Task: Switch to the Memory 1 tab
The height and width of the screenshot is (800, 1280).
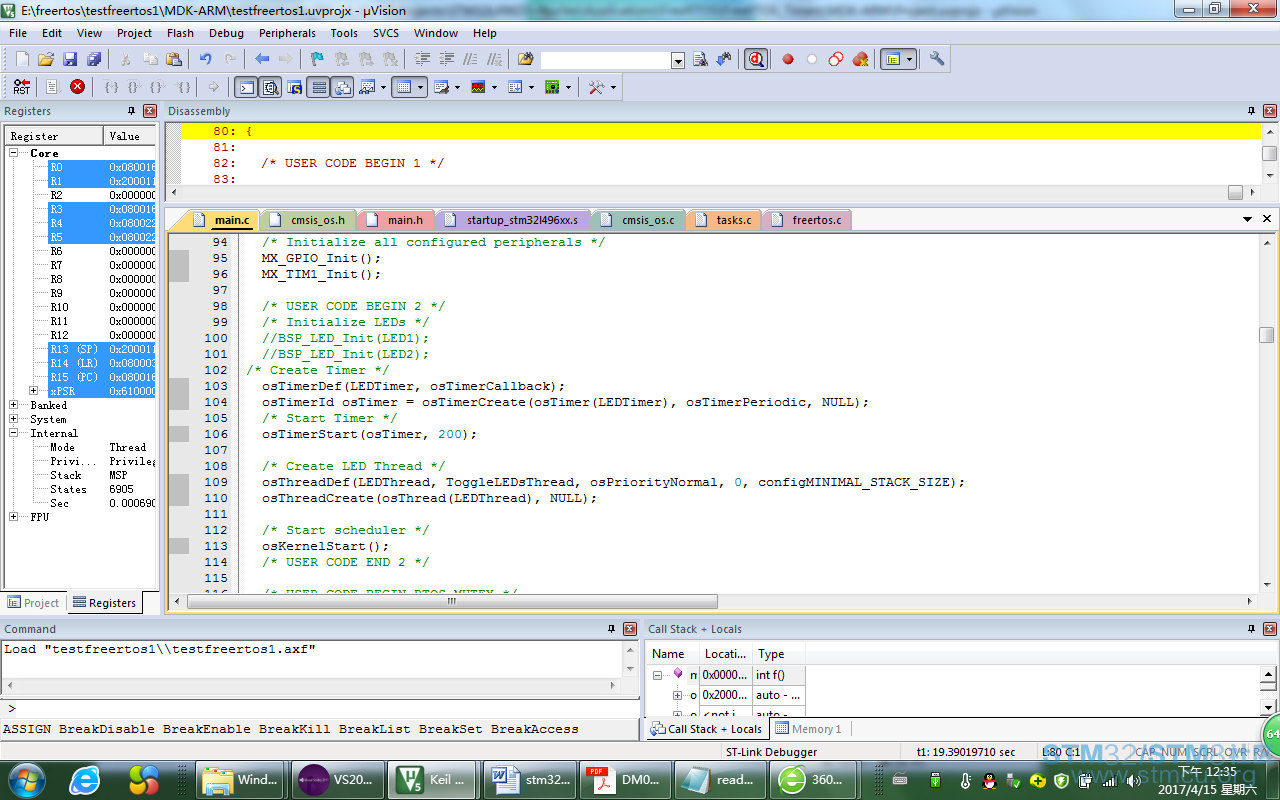Action: [x=808, y=729]
